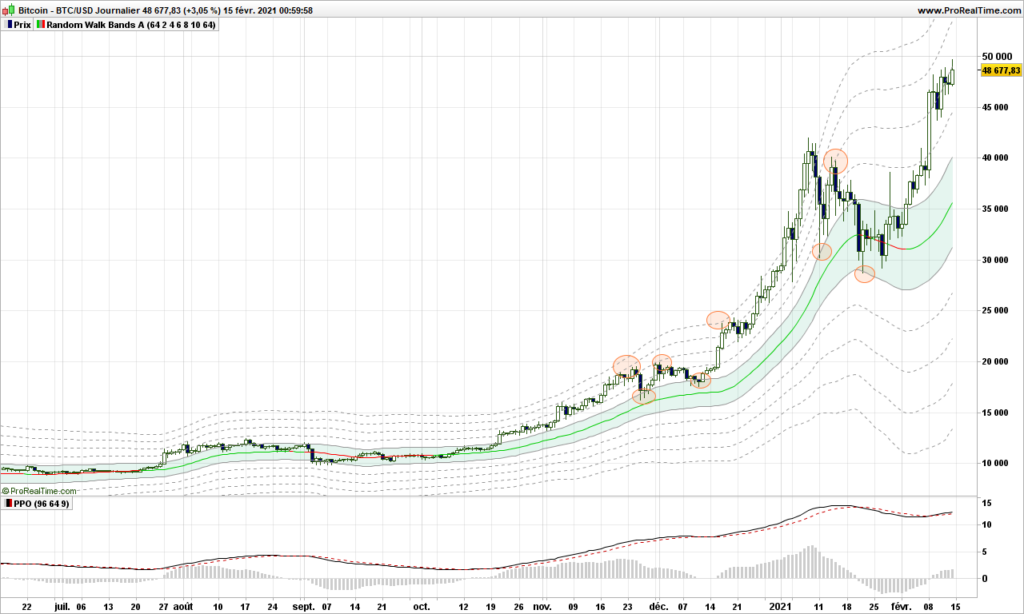The height and width of the screenshot is (614, 1024).
Task: Click the 15 000 price axis label
Action: [x=995, y=412]
